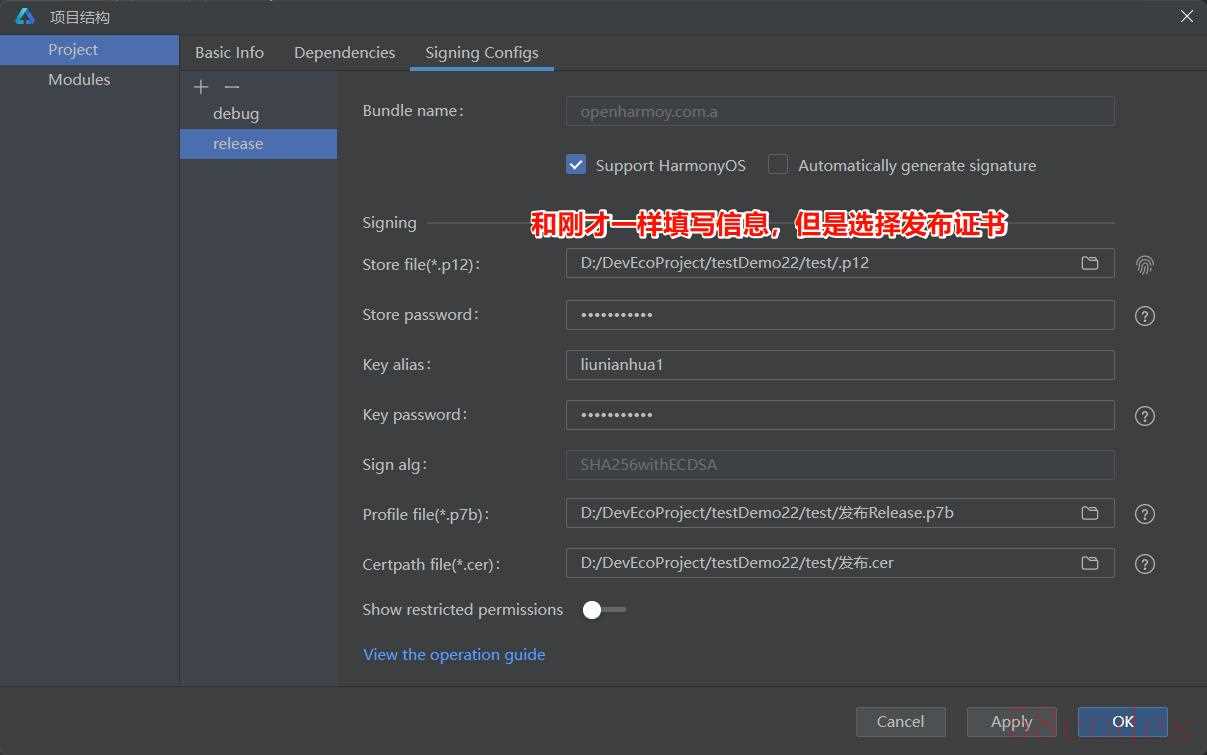Click the Profile file(*.p7b) label
Viewport: 1207px width, 755px height.
pos(426,515)
